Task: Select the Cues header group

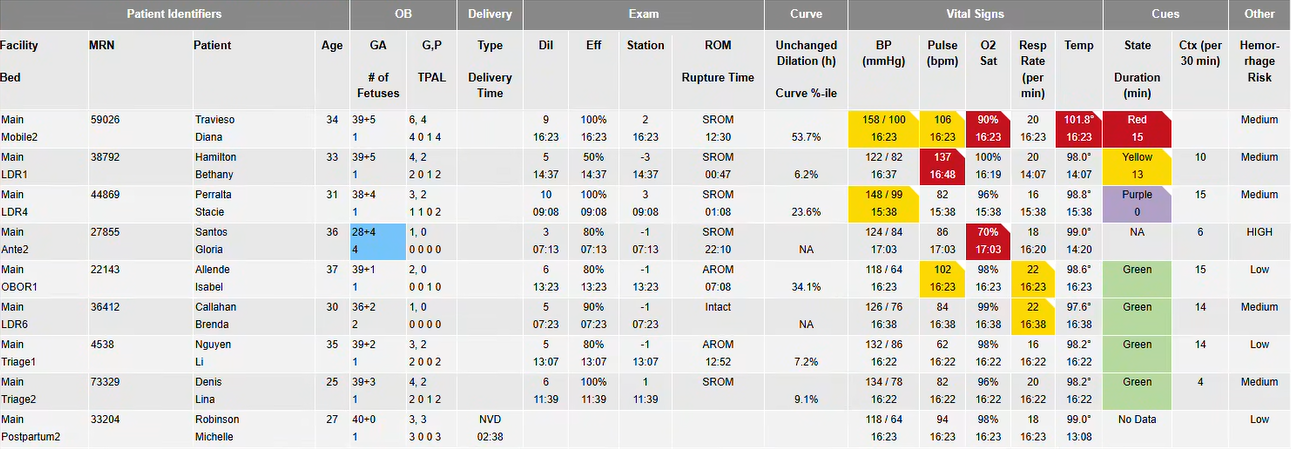Action: (1165, 14)
